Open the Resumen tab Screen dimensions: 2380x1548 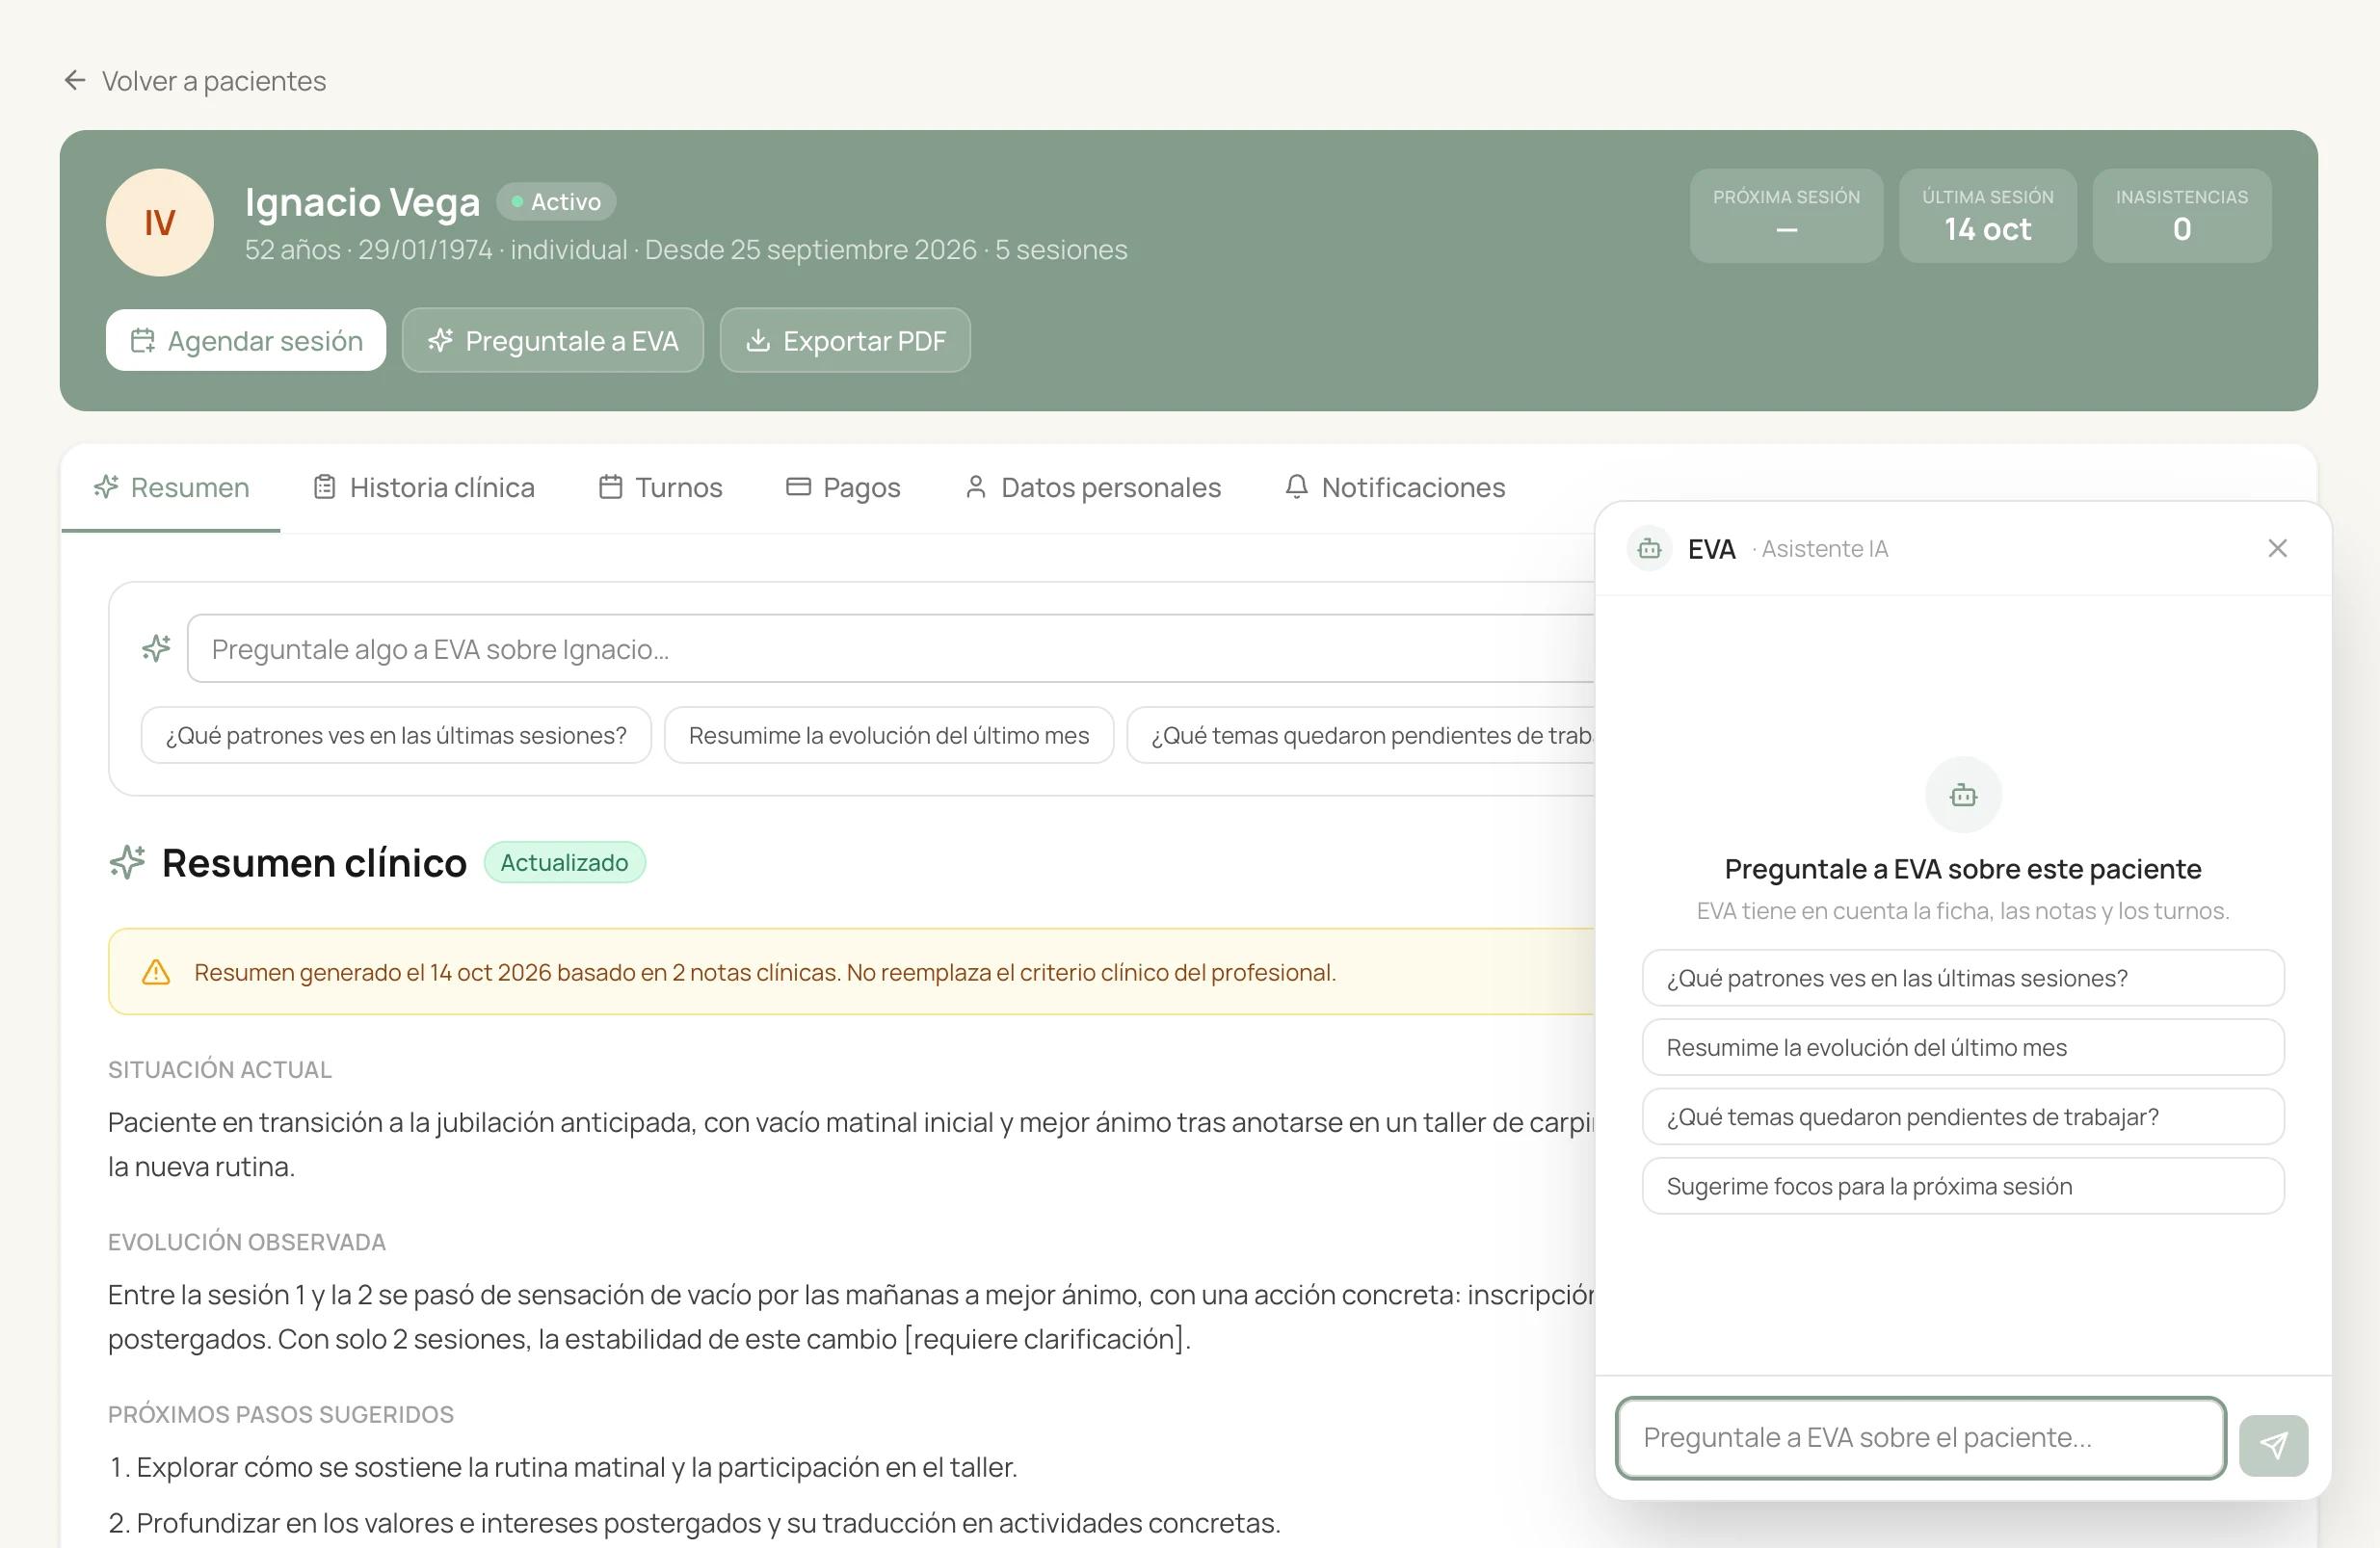[x=171, y=487]
